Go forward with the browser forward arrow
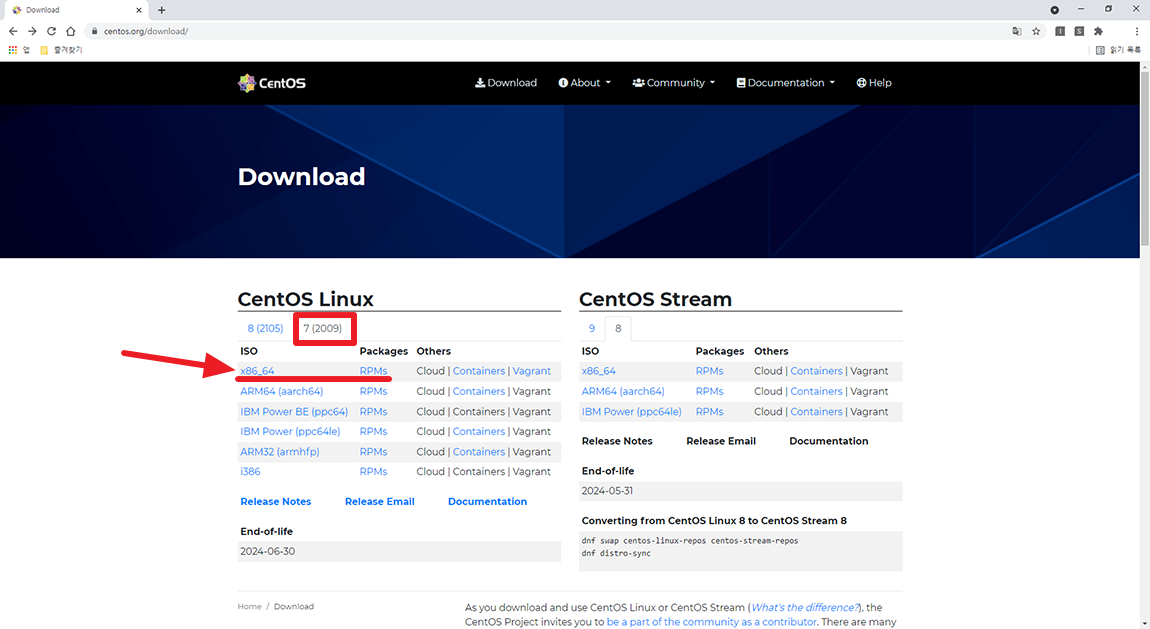 pyautogui.click(x=32, y=32)
